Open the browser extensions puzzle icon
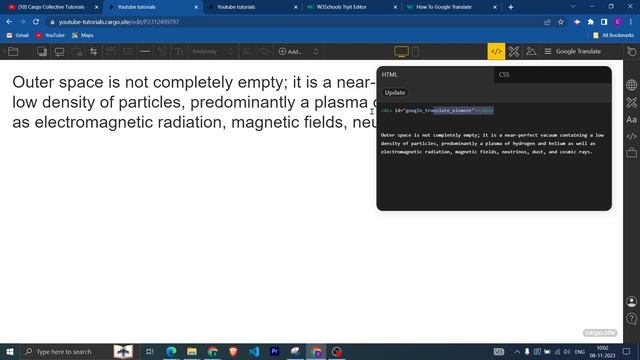Image resolution: width=640 pixels, height=360 pixels. coord(591,22)
